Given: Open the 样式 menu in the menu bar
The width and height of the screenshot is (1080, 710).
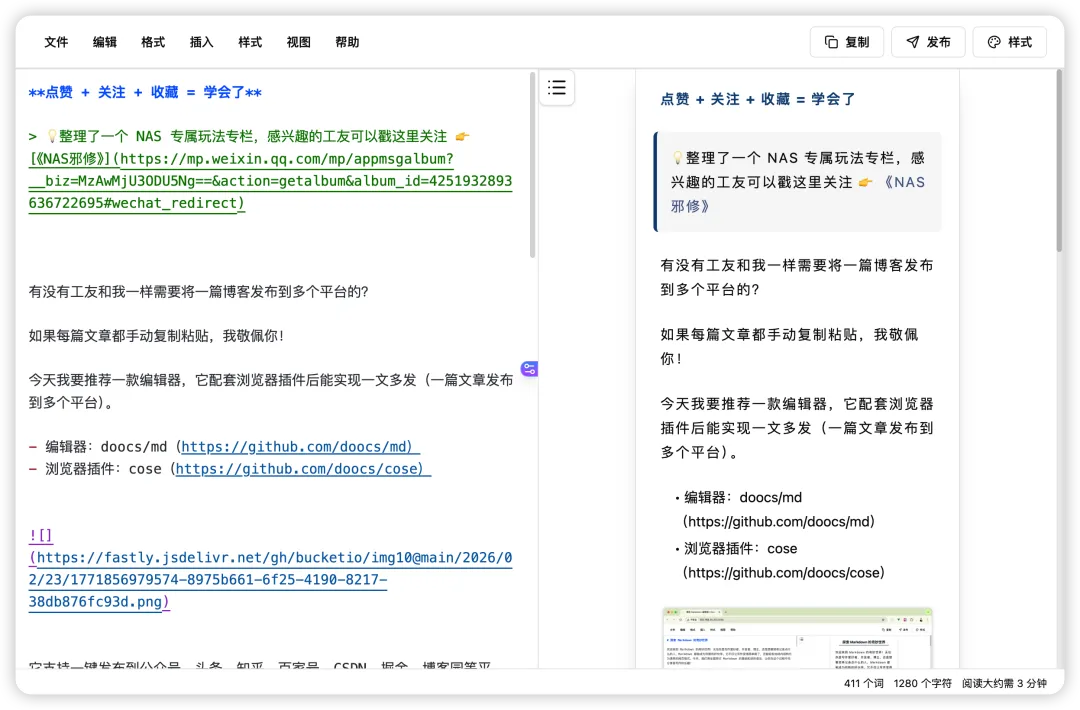Looking at the screenshot, I should click(x=250, y=42).
